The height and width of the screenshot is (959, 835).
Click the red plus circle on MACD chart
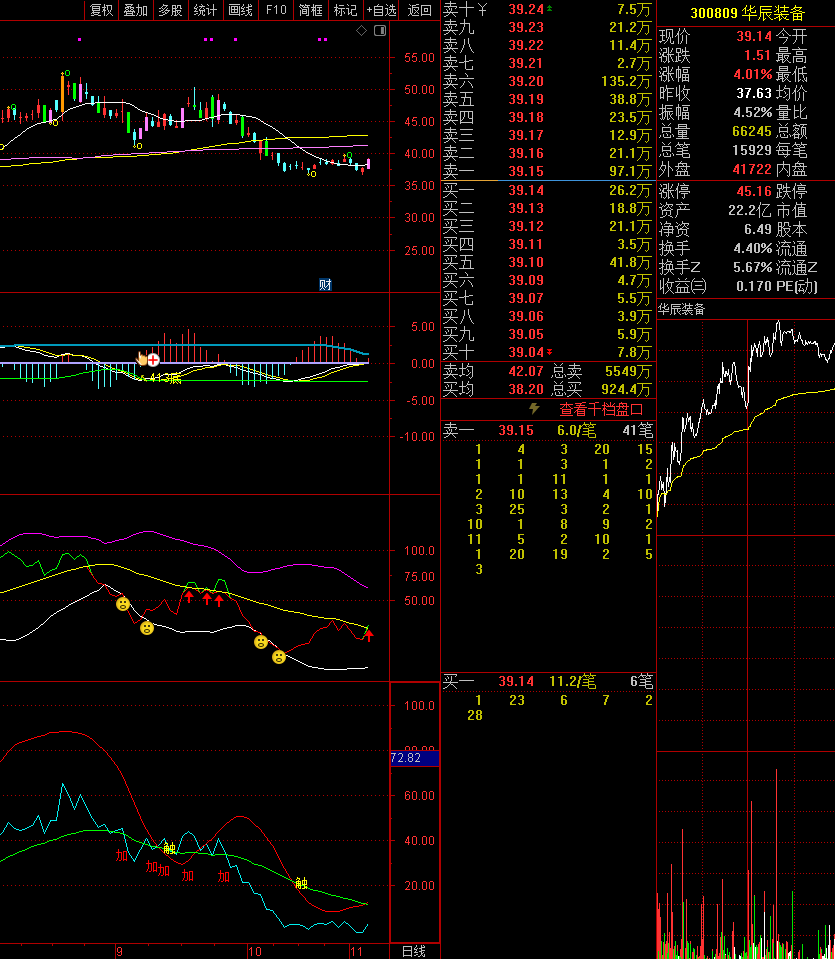coord(153,358)
